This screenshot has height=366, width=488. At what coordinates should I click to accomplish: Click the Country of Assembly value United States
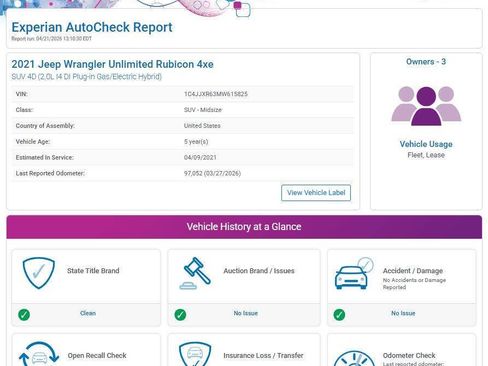(202, 126)
